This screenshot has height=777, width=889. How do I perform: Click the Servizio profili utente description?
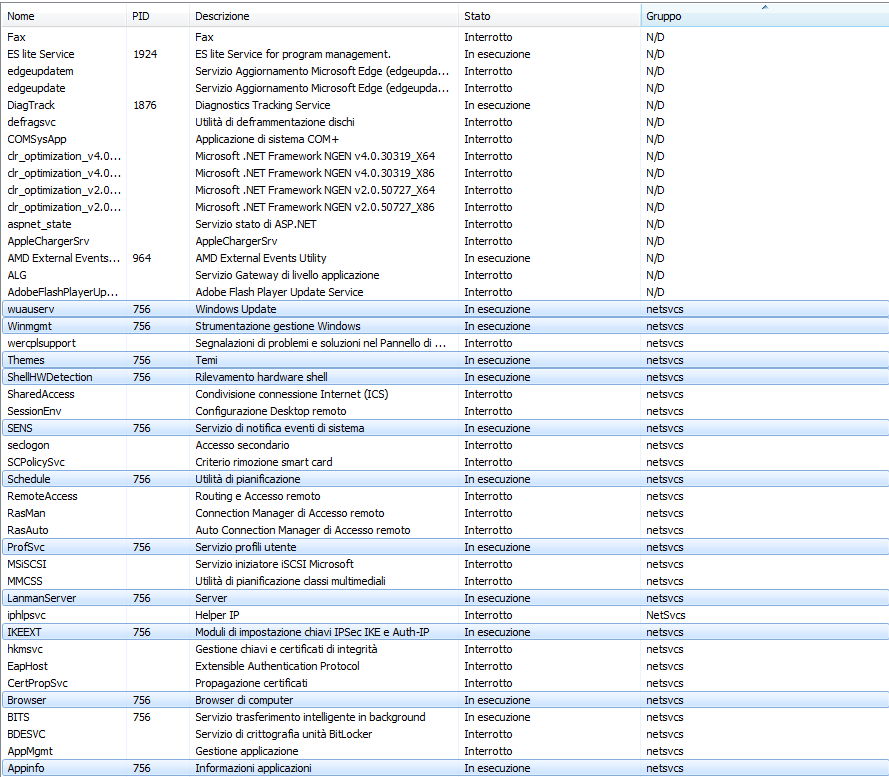click(245, 548)
